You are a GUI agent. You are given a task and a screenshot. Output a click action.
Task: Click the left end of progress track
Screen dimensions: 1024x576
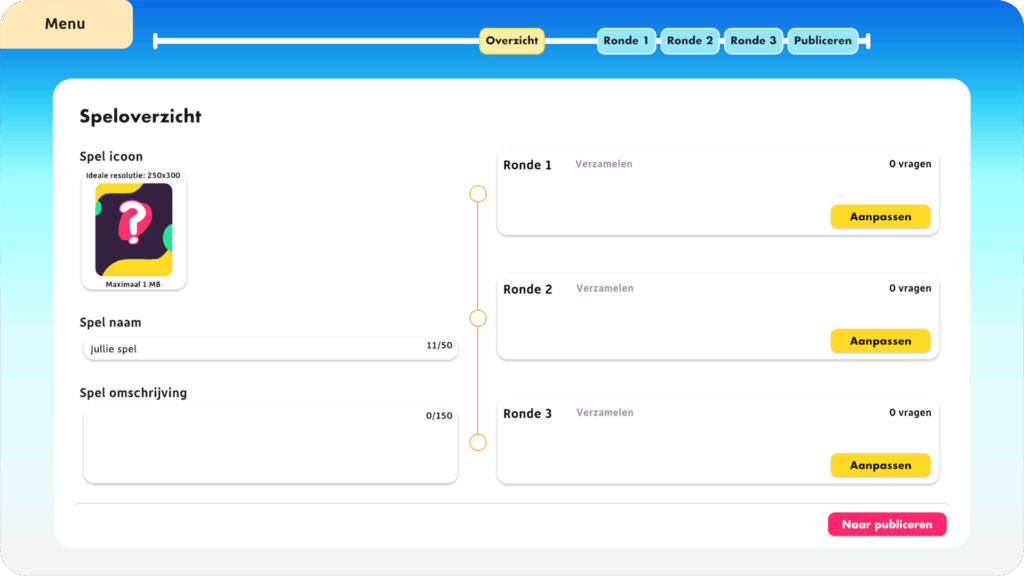click(x=156, y=41)
